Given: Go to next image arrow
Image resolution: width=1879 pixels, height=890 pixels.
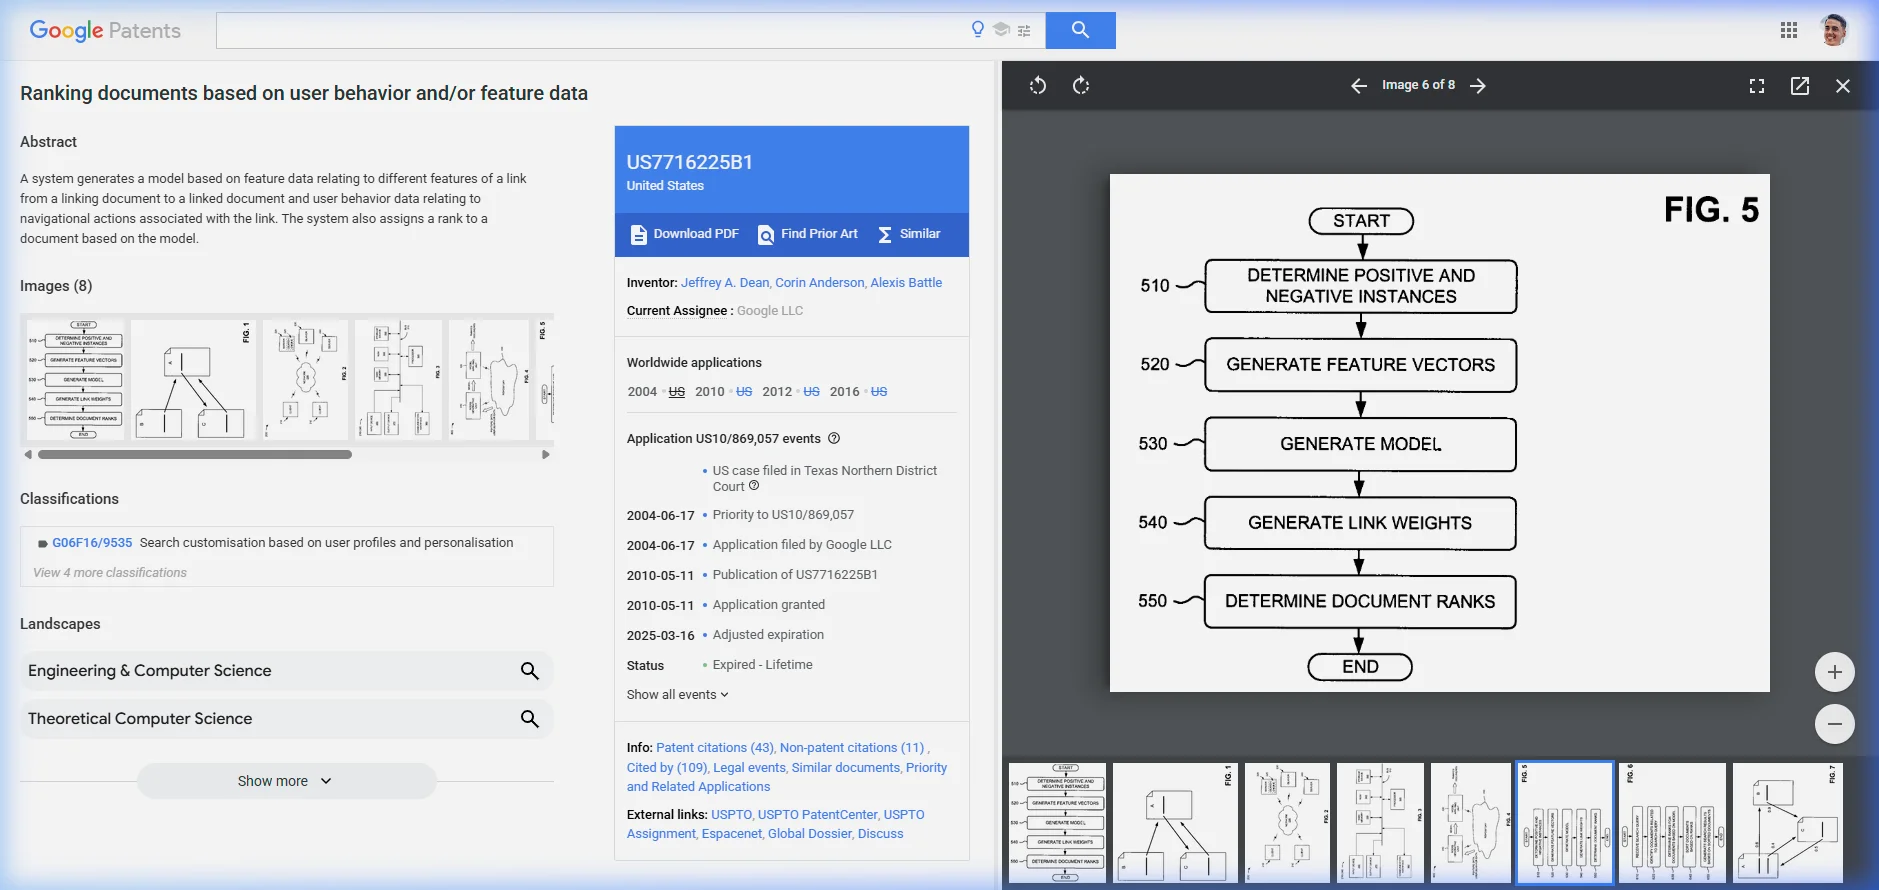Looking at the screenshot, I should click(x=1478, y=86).
